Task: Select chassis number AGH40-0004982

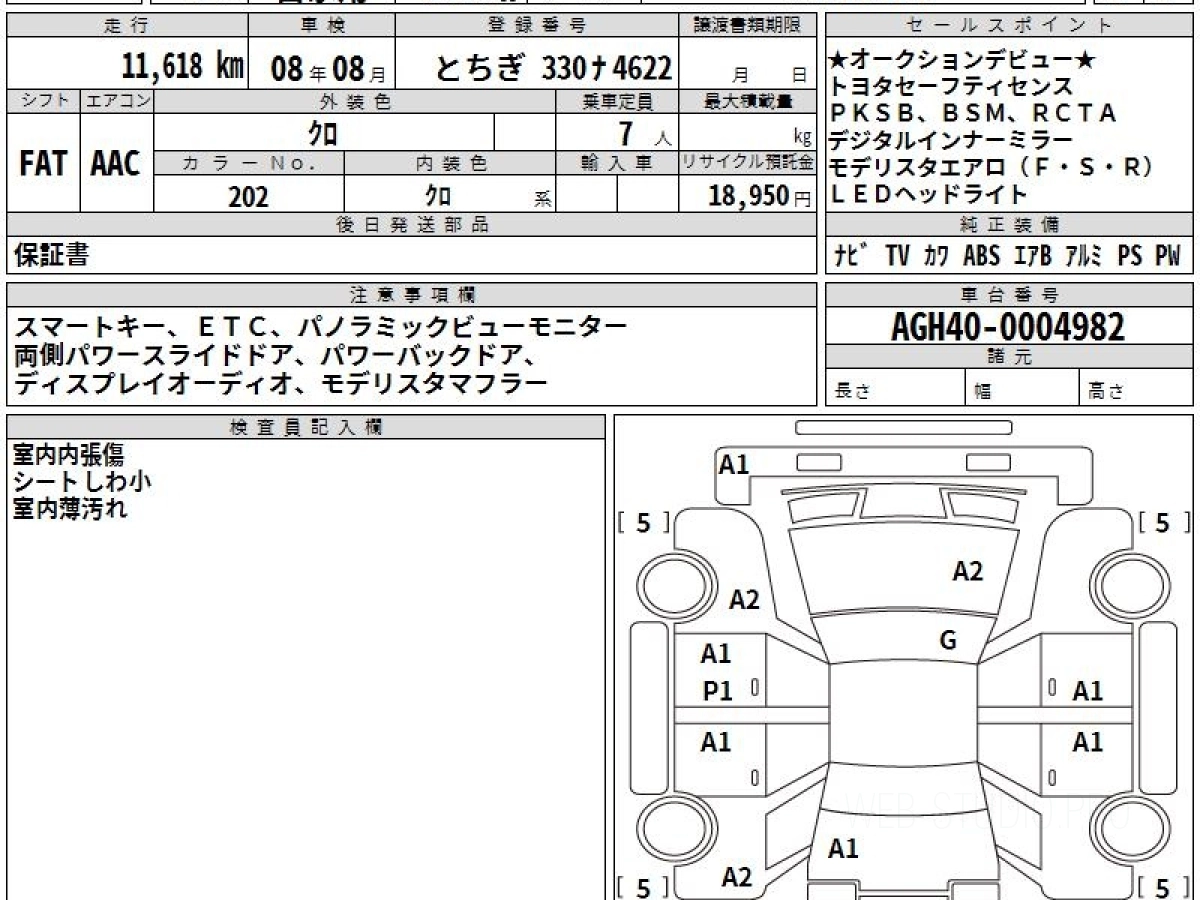Action: pyautogui.click(x=1008, y=327)
